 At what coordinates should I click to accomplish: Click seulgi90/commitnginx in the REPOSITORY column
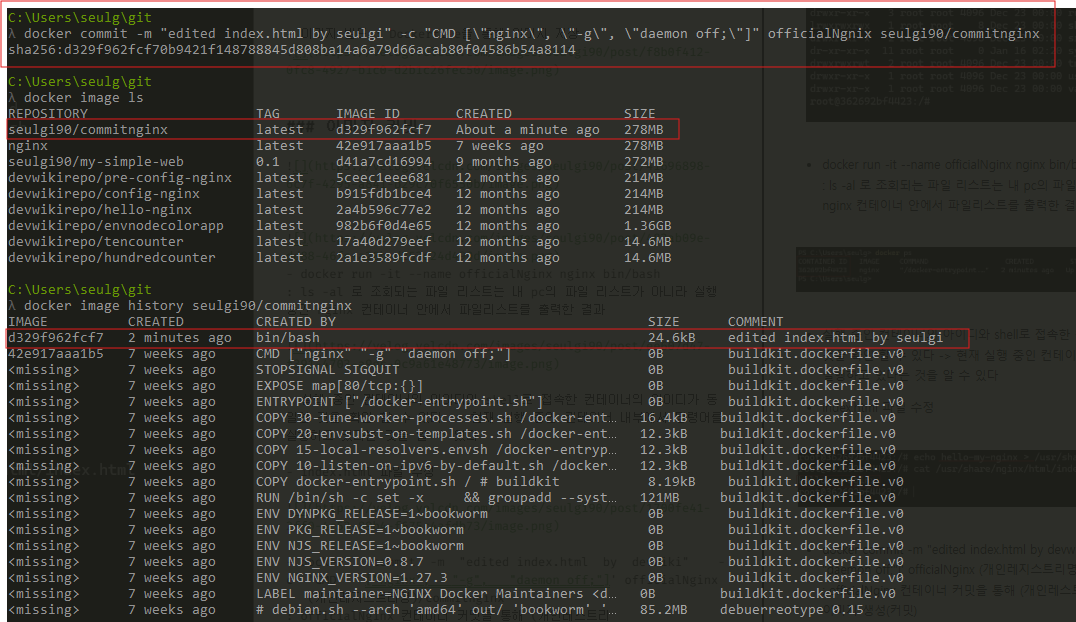pos(88,129)
